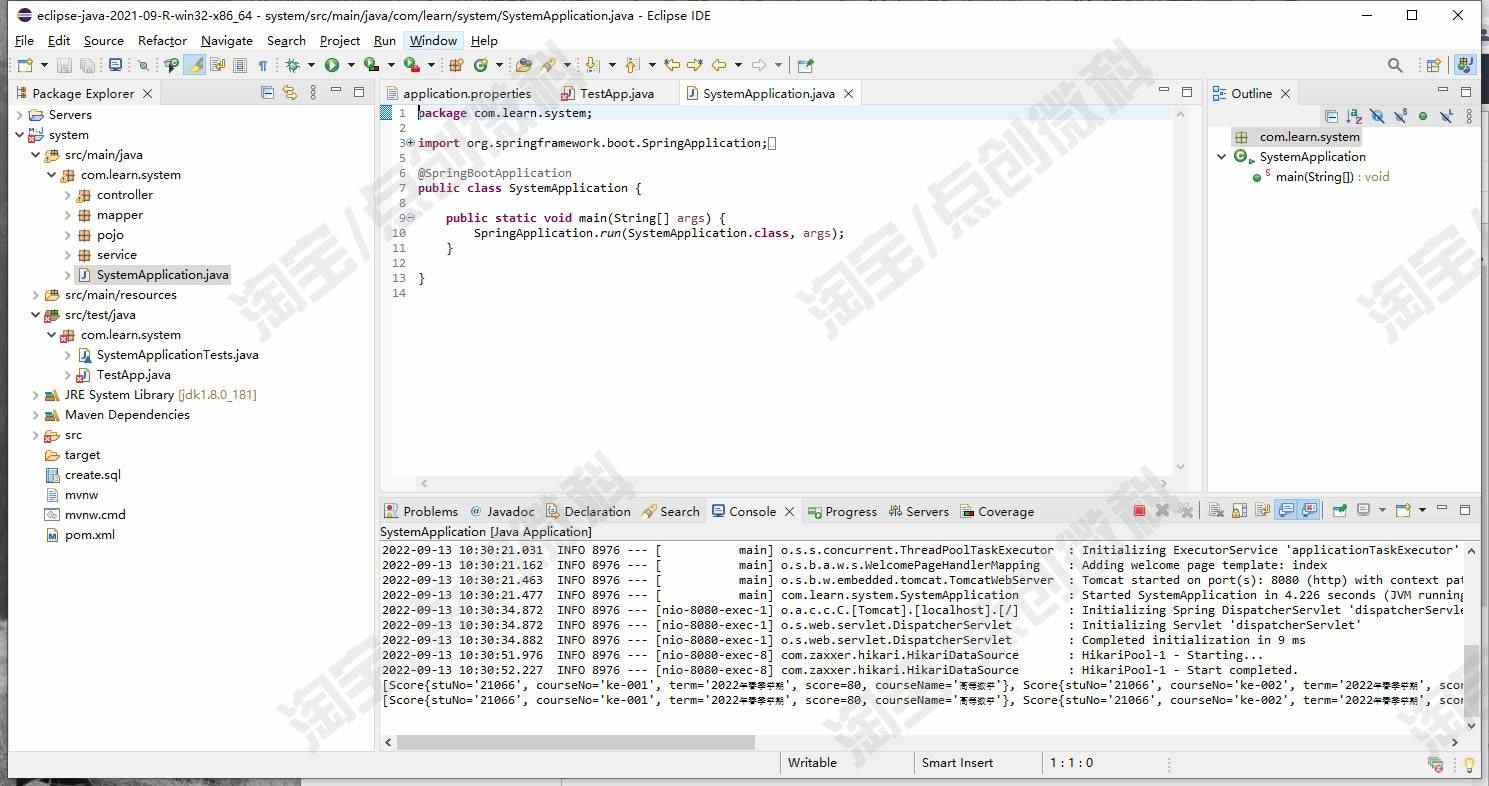The height and width of the screenshot is (786, 1489).
Task: Expand JRE System Library node
Action: click(35, 395)
